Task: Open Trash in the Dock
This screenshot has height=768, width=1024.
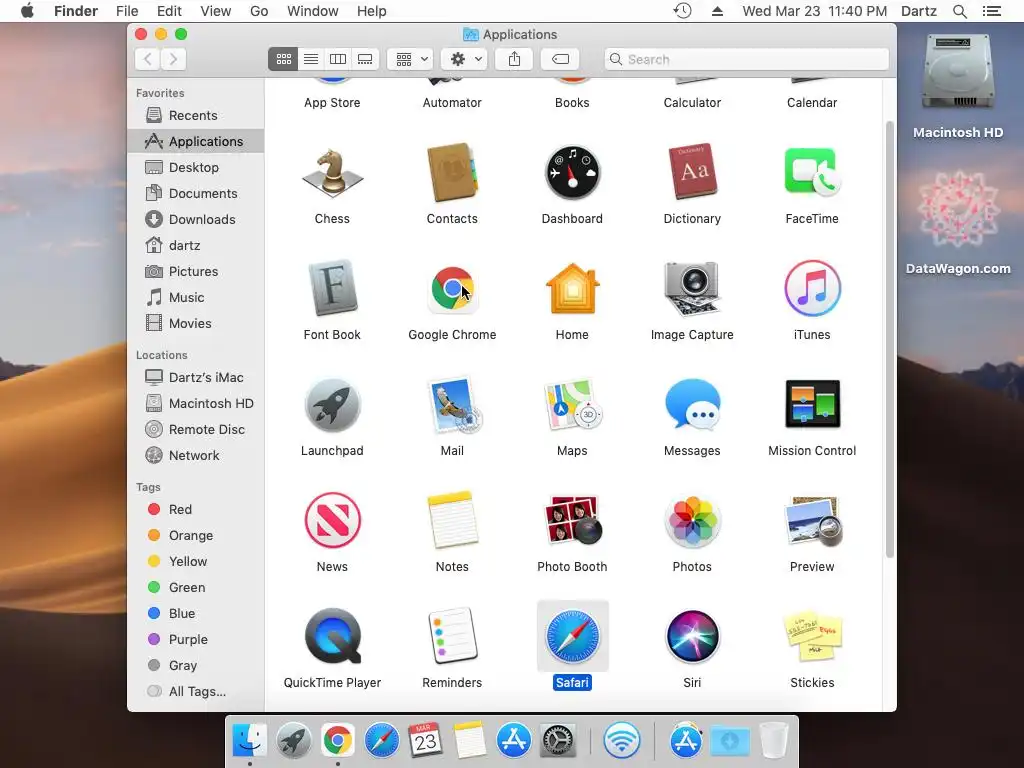Action: (774, 741)
